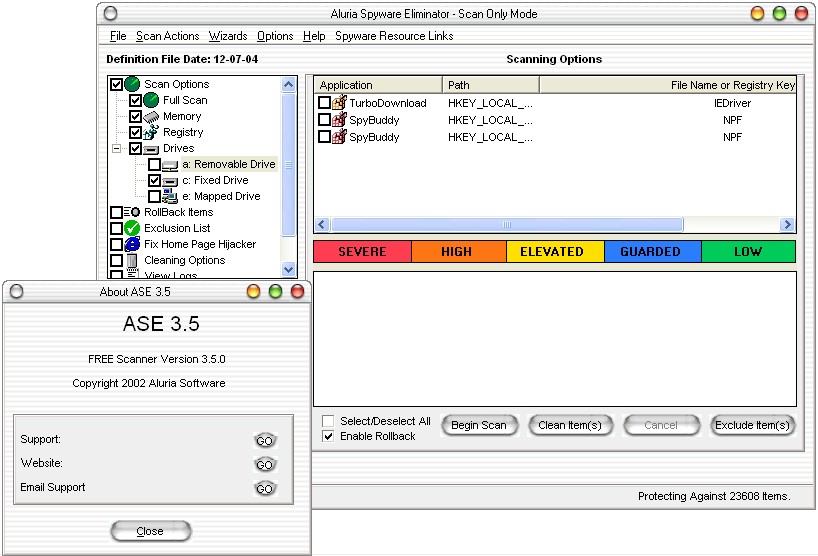818x556 pixels.
Task: Click the Memory chip icon
Action: click(151, 116)
